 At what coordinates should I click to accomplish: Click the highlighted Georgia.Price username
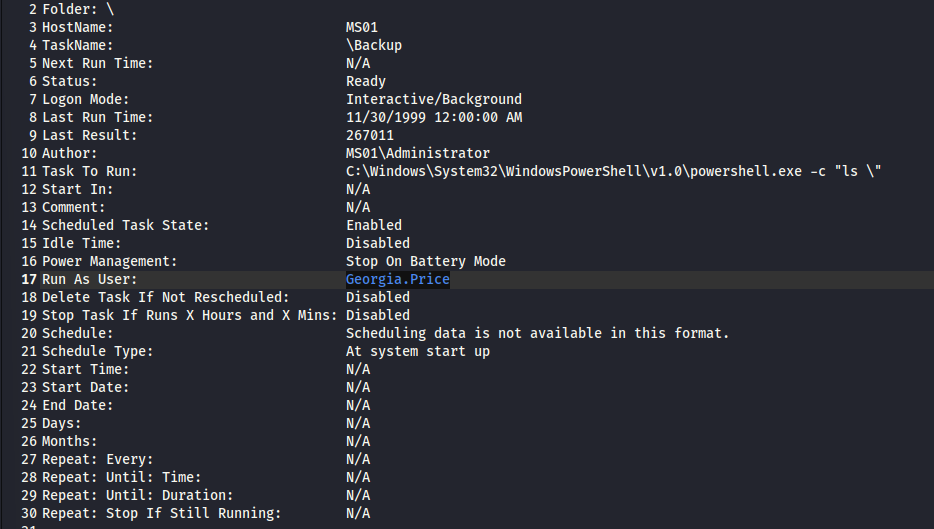pos(397,280)
